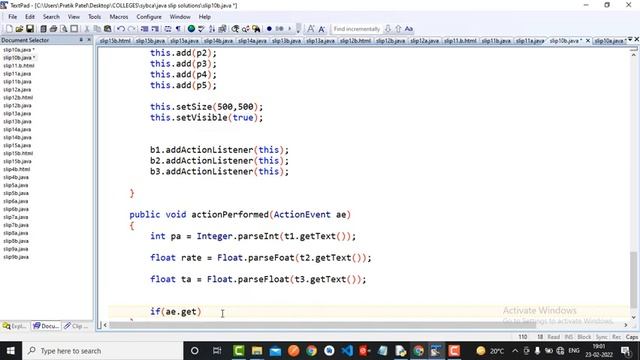The width and height of the screenshot is (640, 360).
Task: Select slip6a.java in Document Selector
Action: tap(16, 201)
